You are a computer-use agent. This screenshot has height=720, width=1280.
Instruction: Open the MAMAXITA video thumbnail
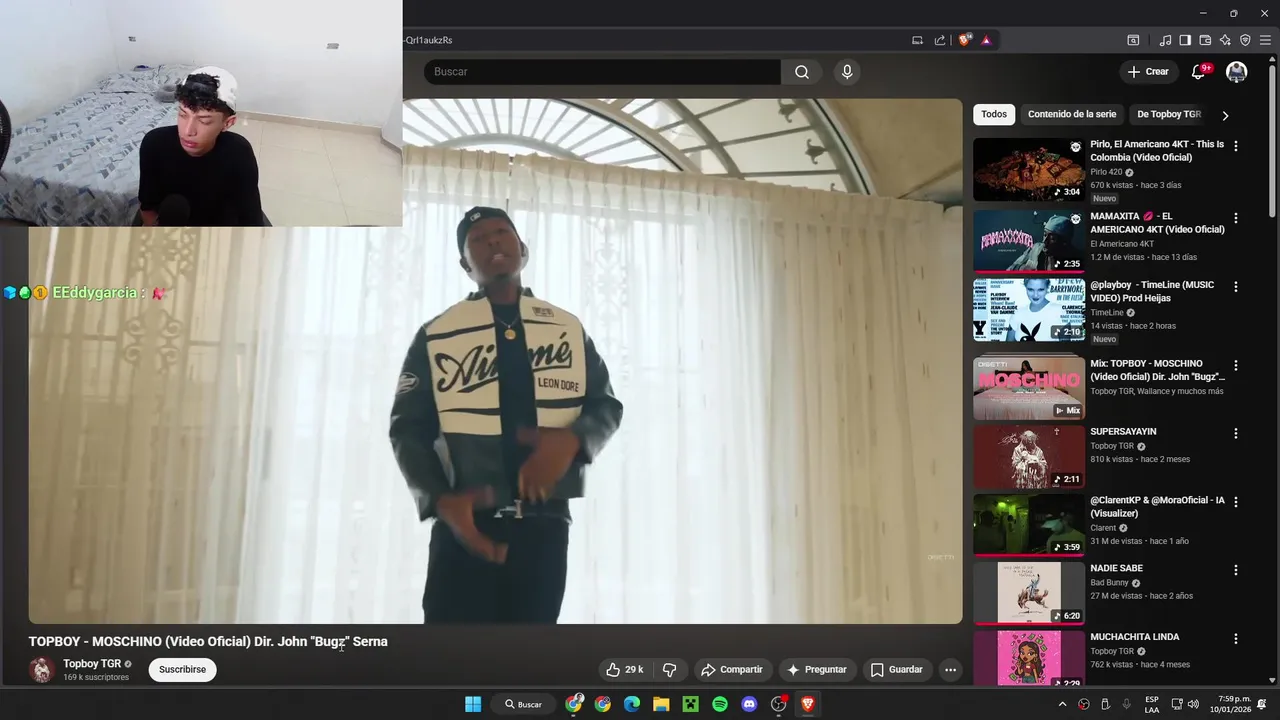click(x=1029, y=241)
